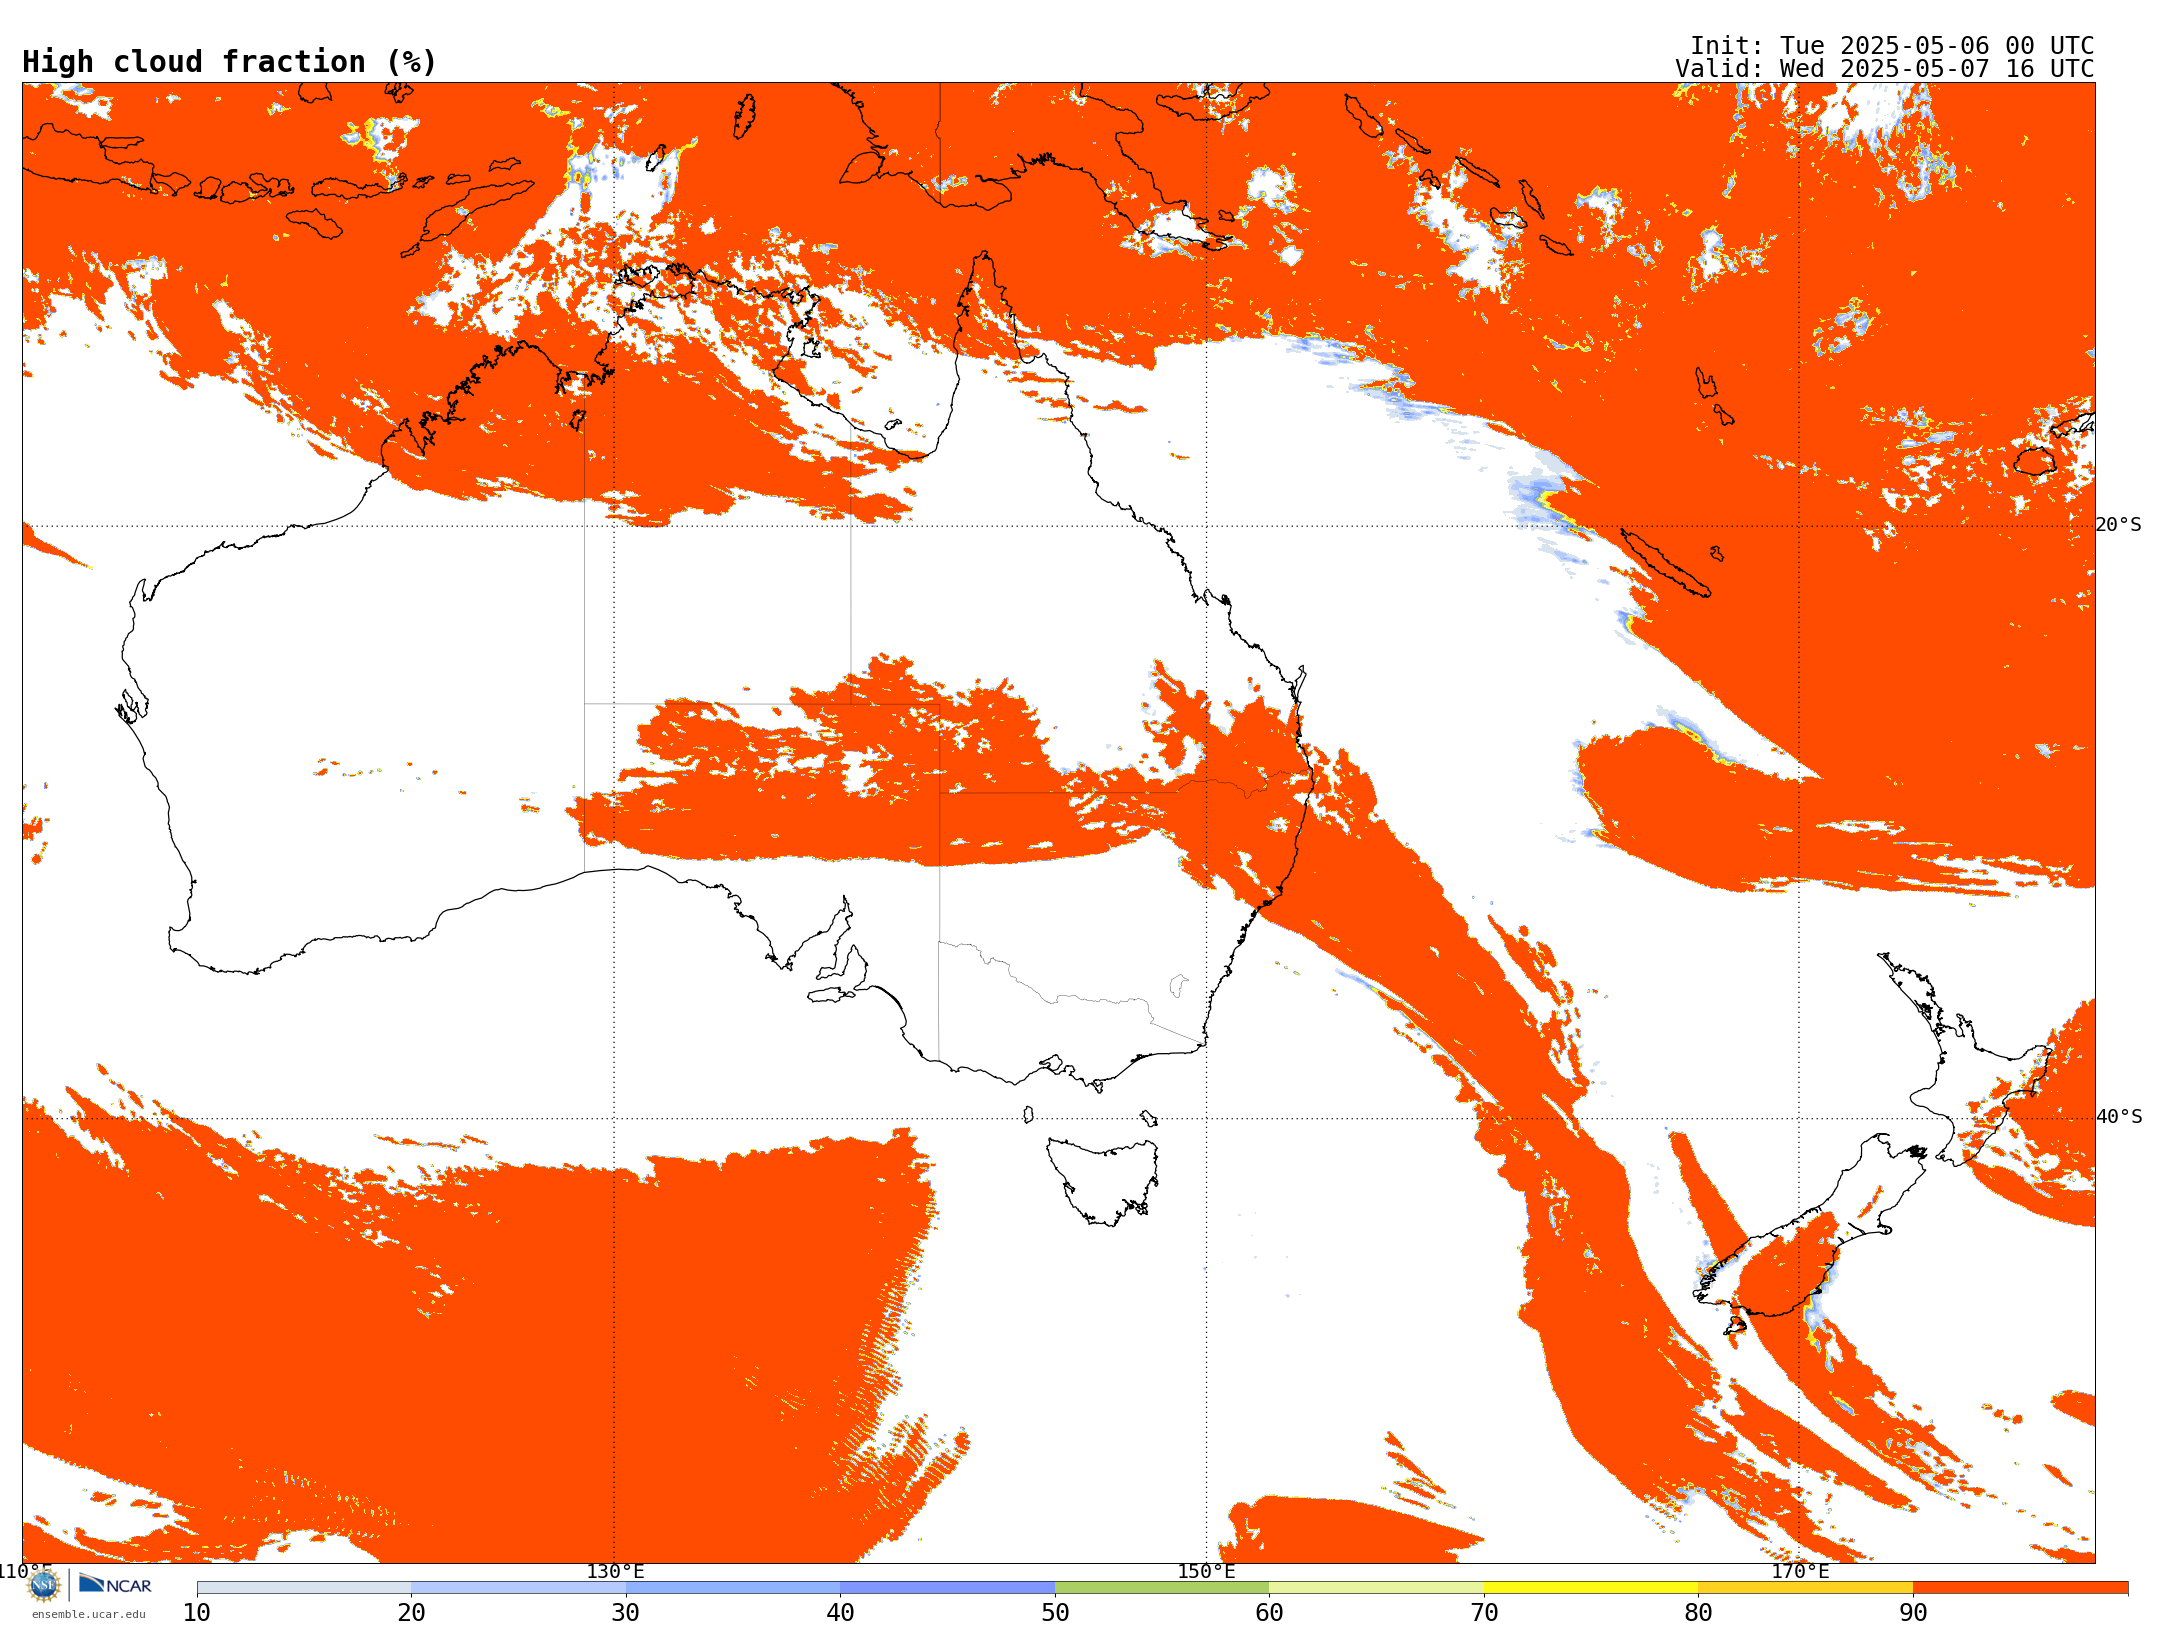Click the colorbar label 20

411,1613
